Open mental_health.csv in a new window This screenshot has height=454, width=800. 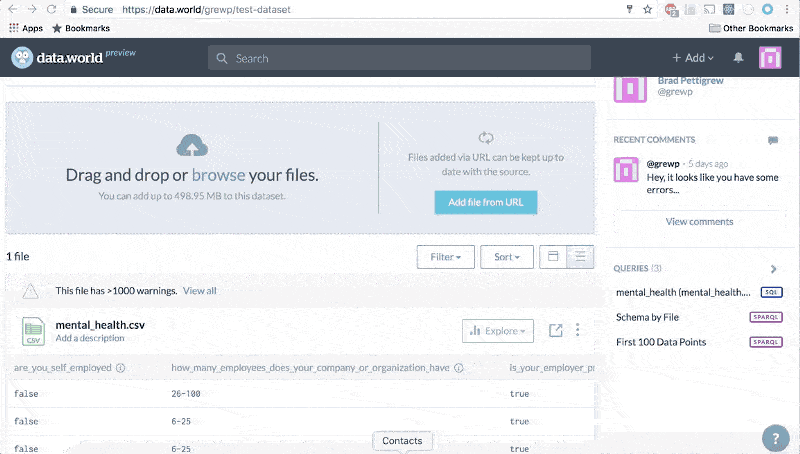click(x=556, y=331)
